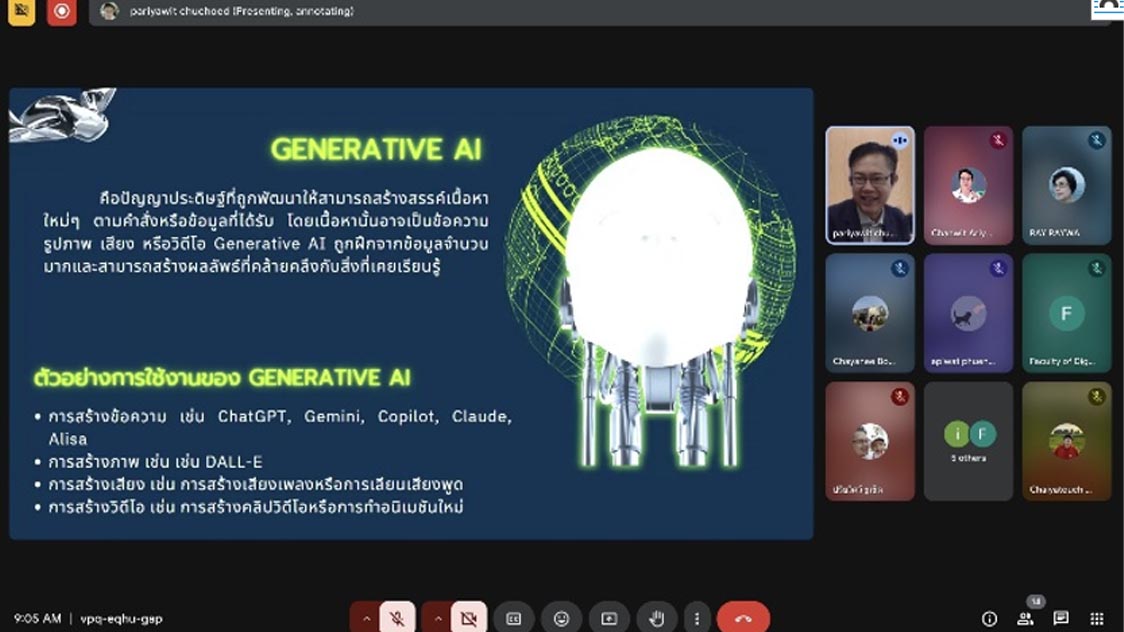Image resolution: width=1124 pixels, height=632 pixels.
Task: Raise your hand
Action: (656, 618)
